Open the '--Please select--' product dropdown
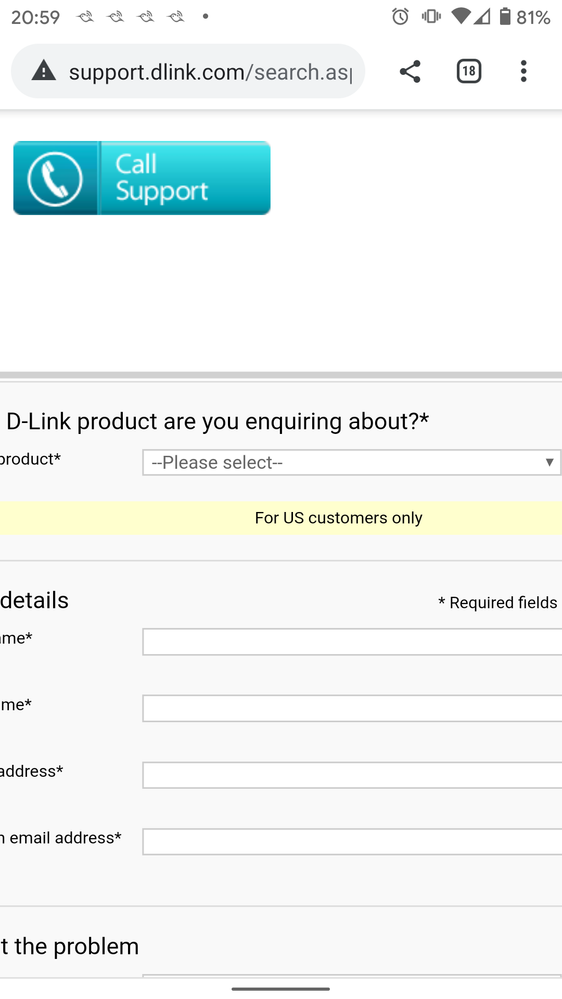 click(351, 463)
